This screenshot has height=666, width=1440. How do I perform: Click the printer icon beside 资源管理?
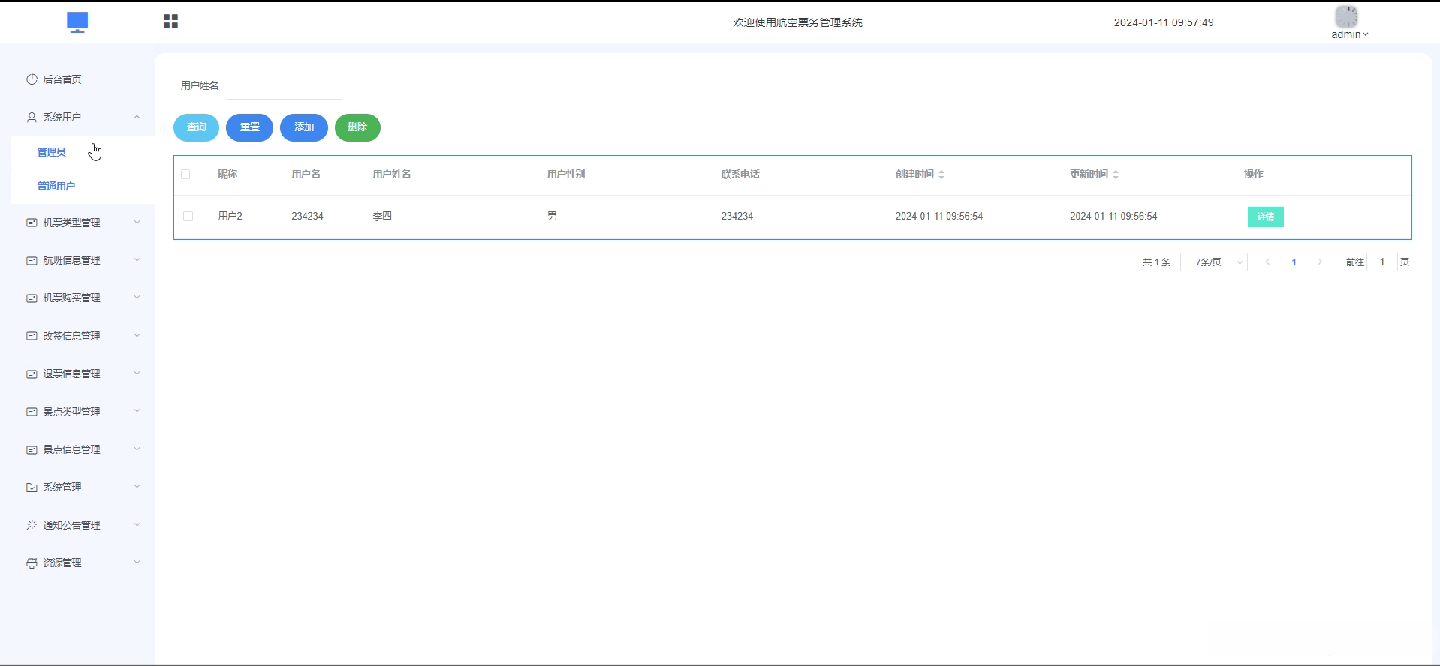32,563
